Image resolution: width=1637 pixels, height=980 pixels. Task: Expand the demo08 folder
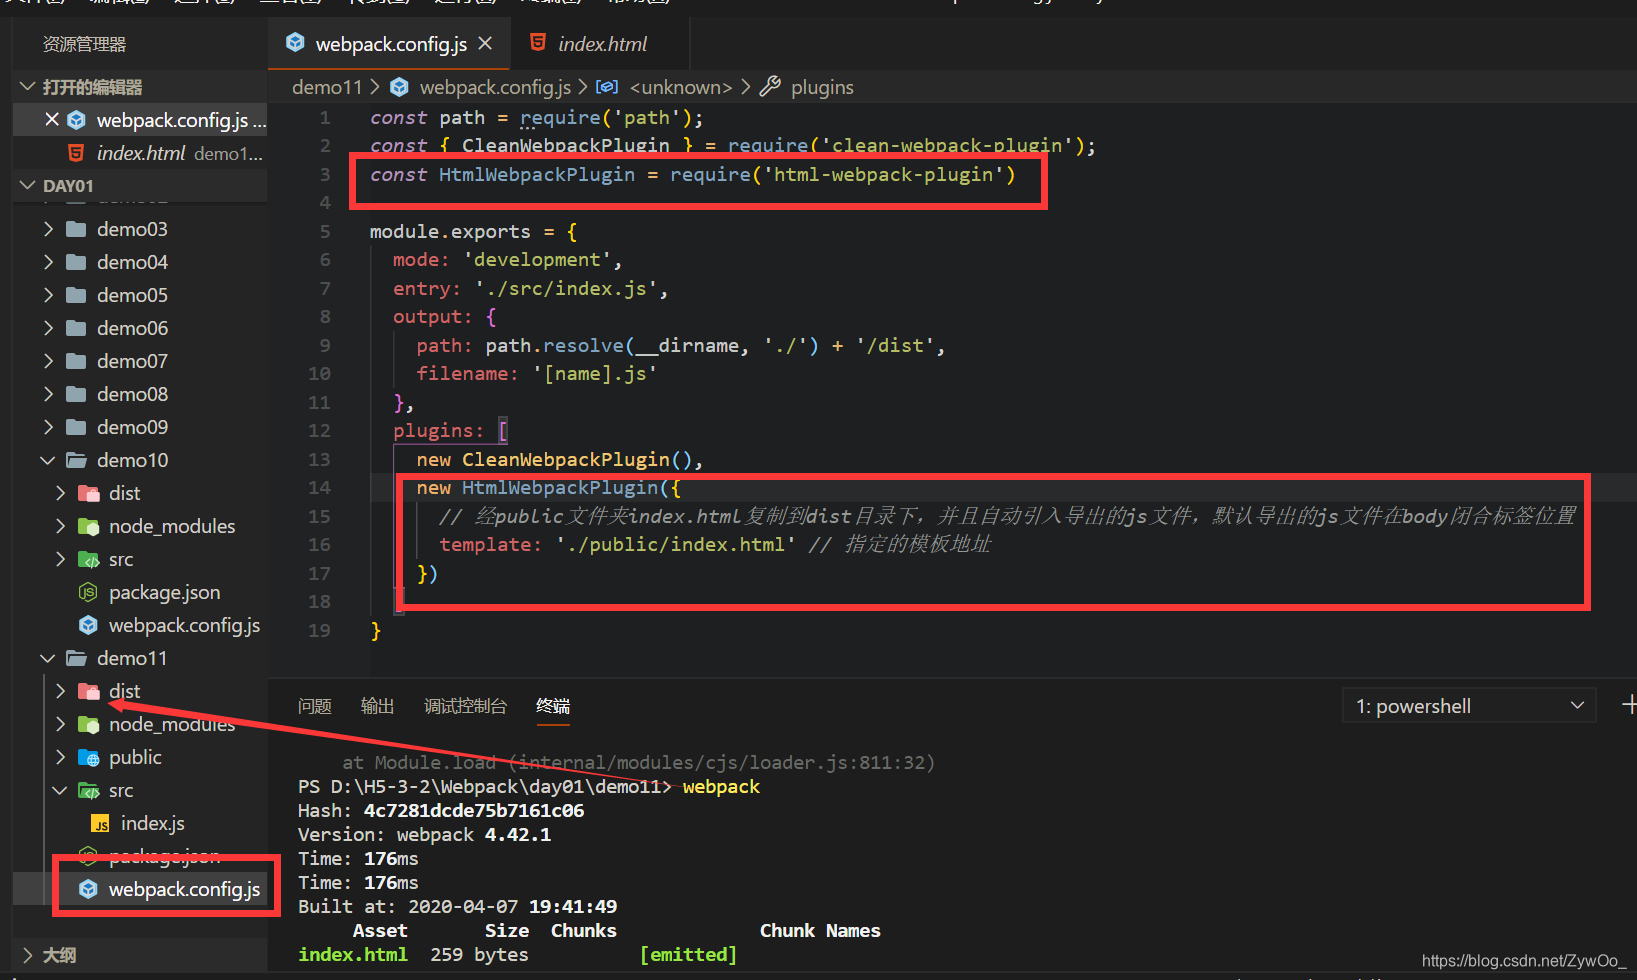(x=48, y=394)
